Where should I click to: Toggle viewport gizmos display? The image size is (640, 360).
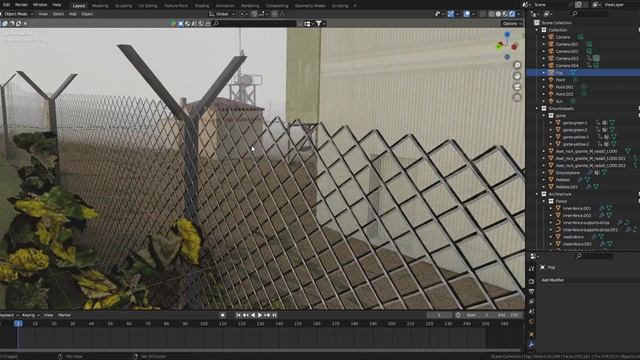pos(451,14)
